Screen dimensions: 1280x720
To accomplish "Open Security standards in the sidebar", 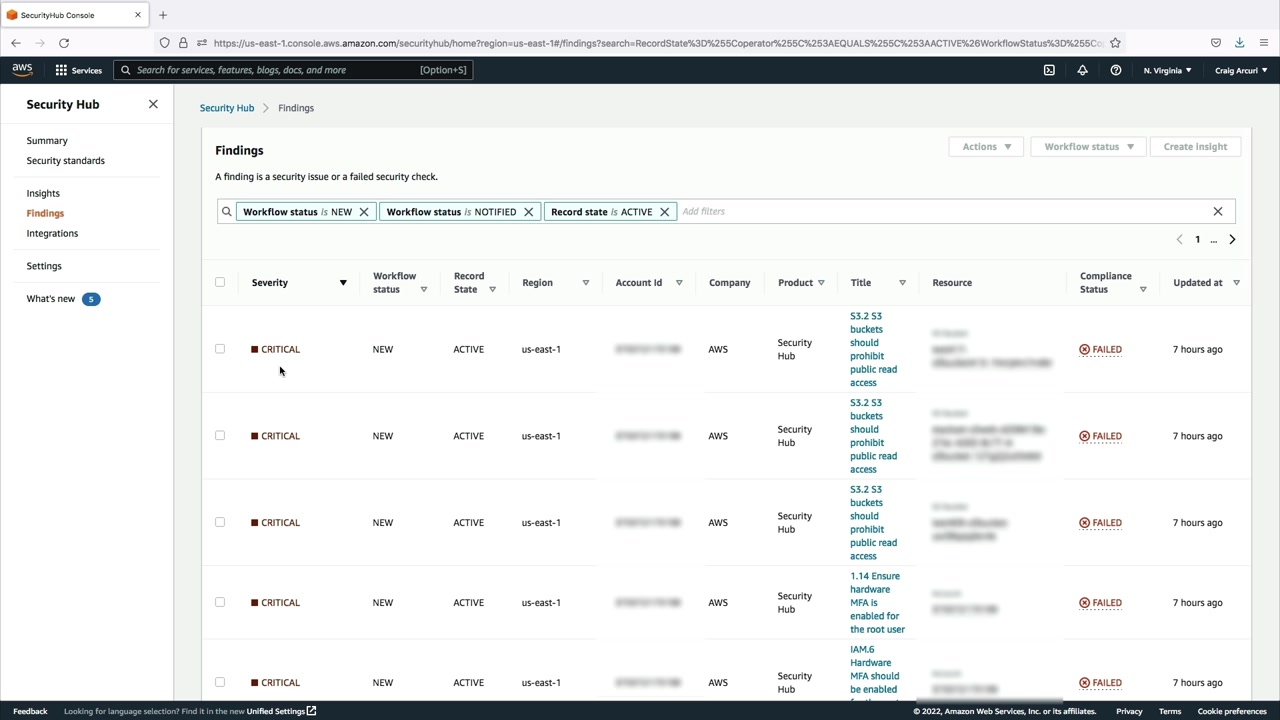I will (x=66, y=161).
